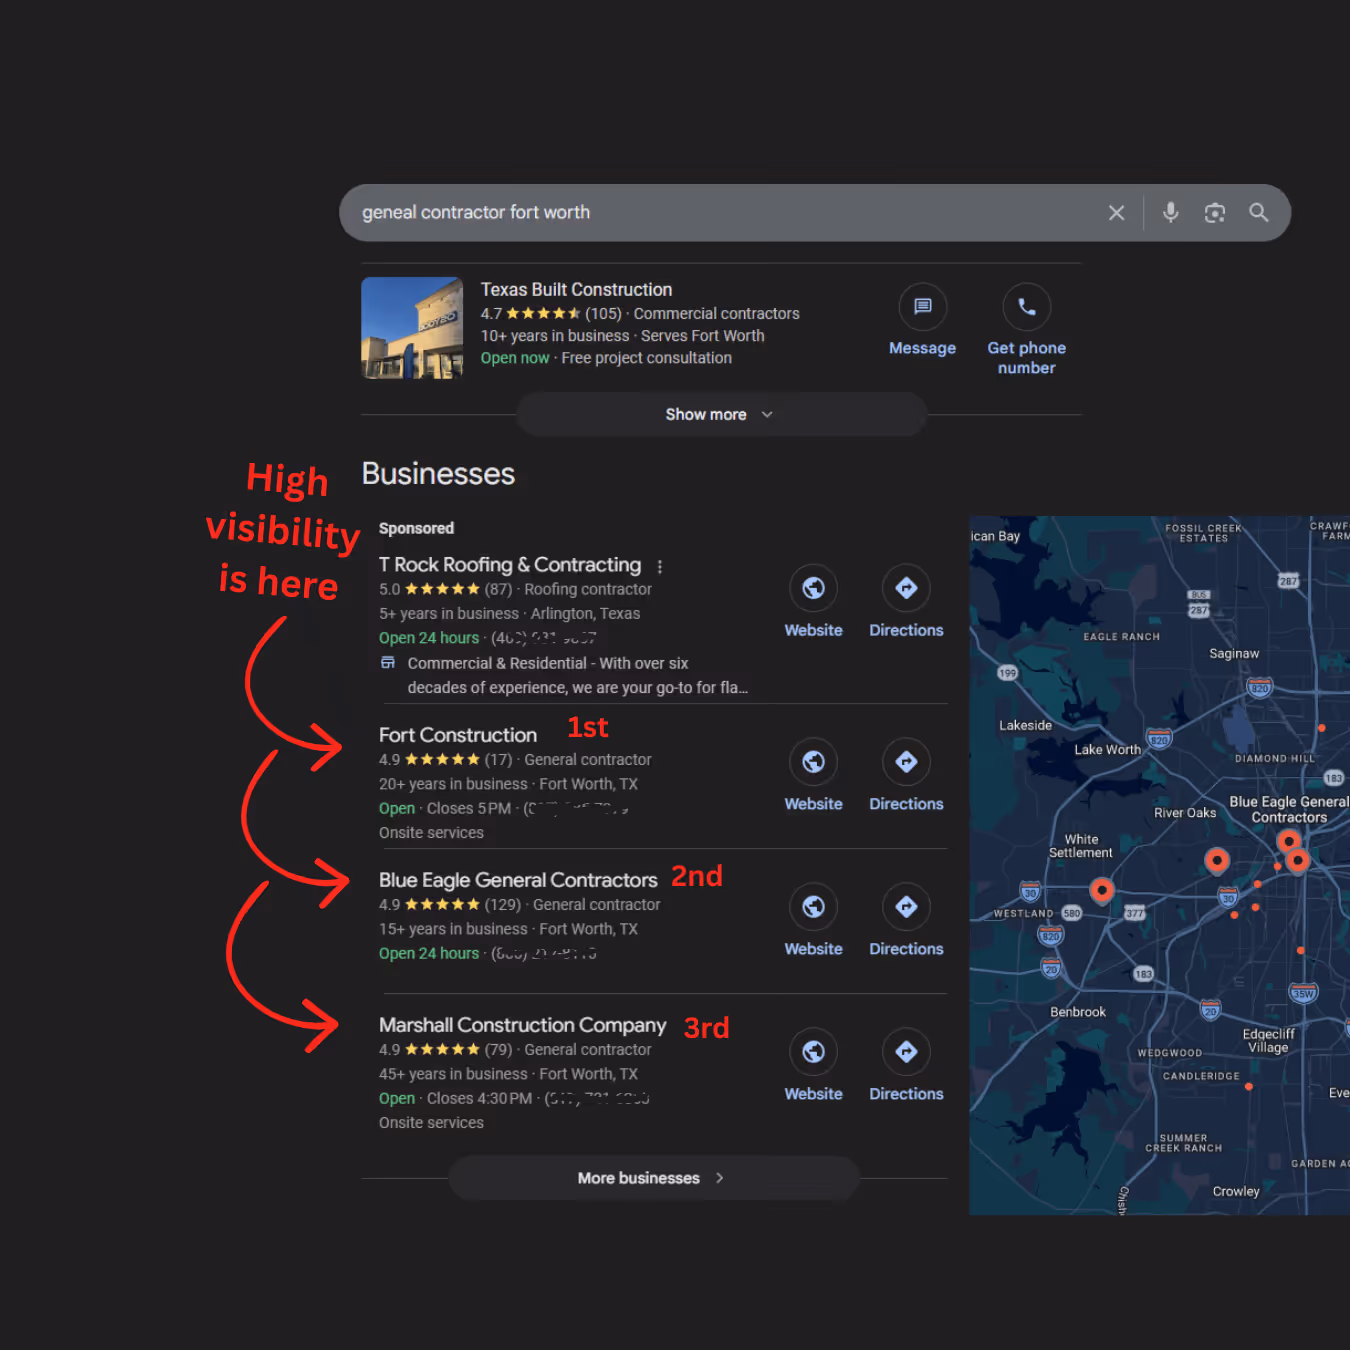Open Marshall Construction Company website icon
The width and height of the screenshot is (1350, 1350).
tap(814, 1052)
